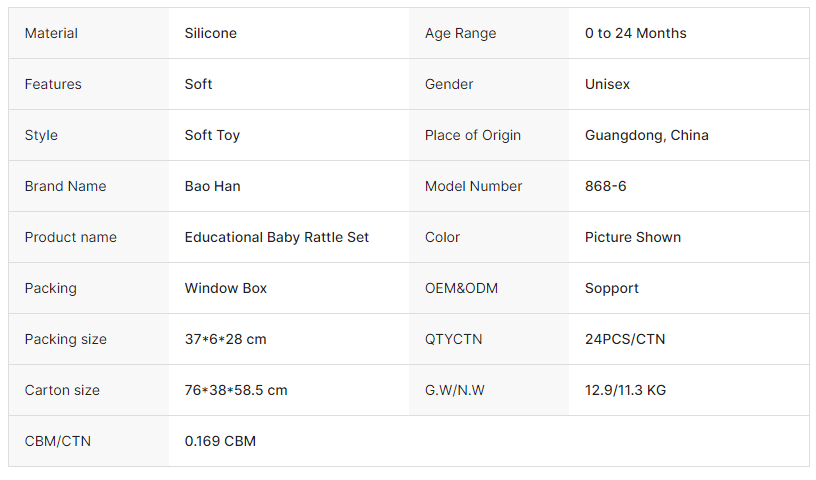This screenshot has width=816, height=480.
Task: Click Educational Baby Rattle Set text
Action: tap(277, 237)
